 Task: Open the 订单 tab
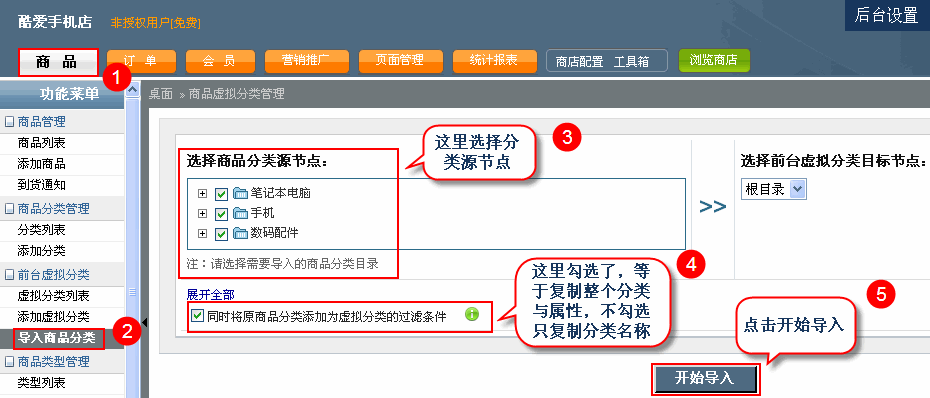point(141,61)
